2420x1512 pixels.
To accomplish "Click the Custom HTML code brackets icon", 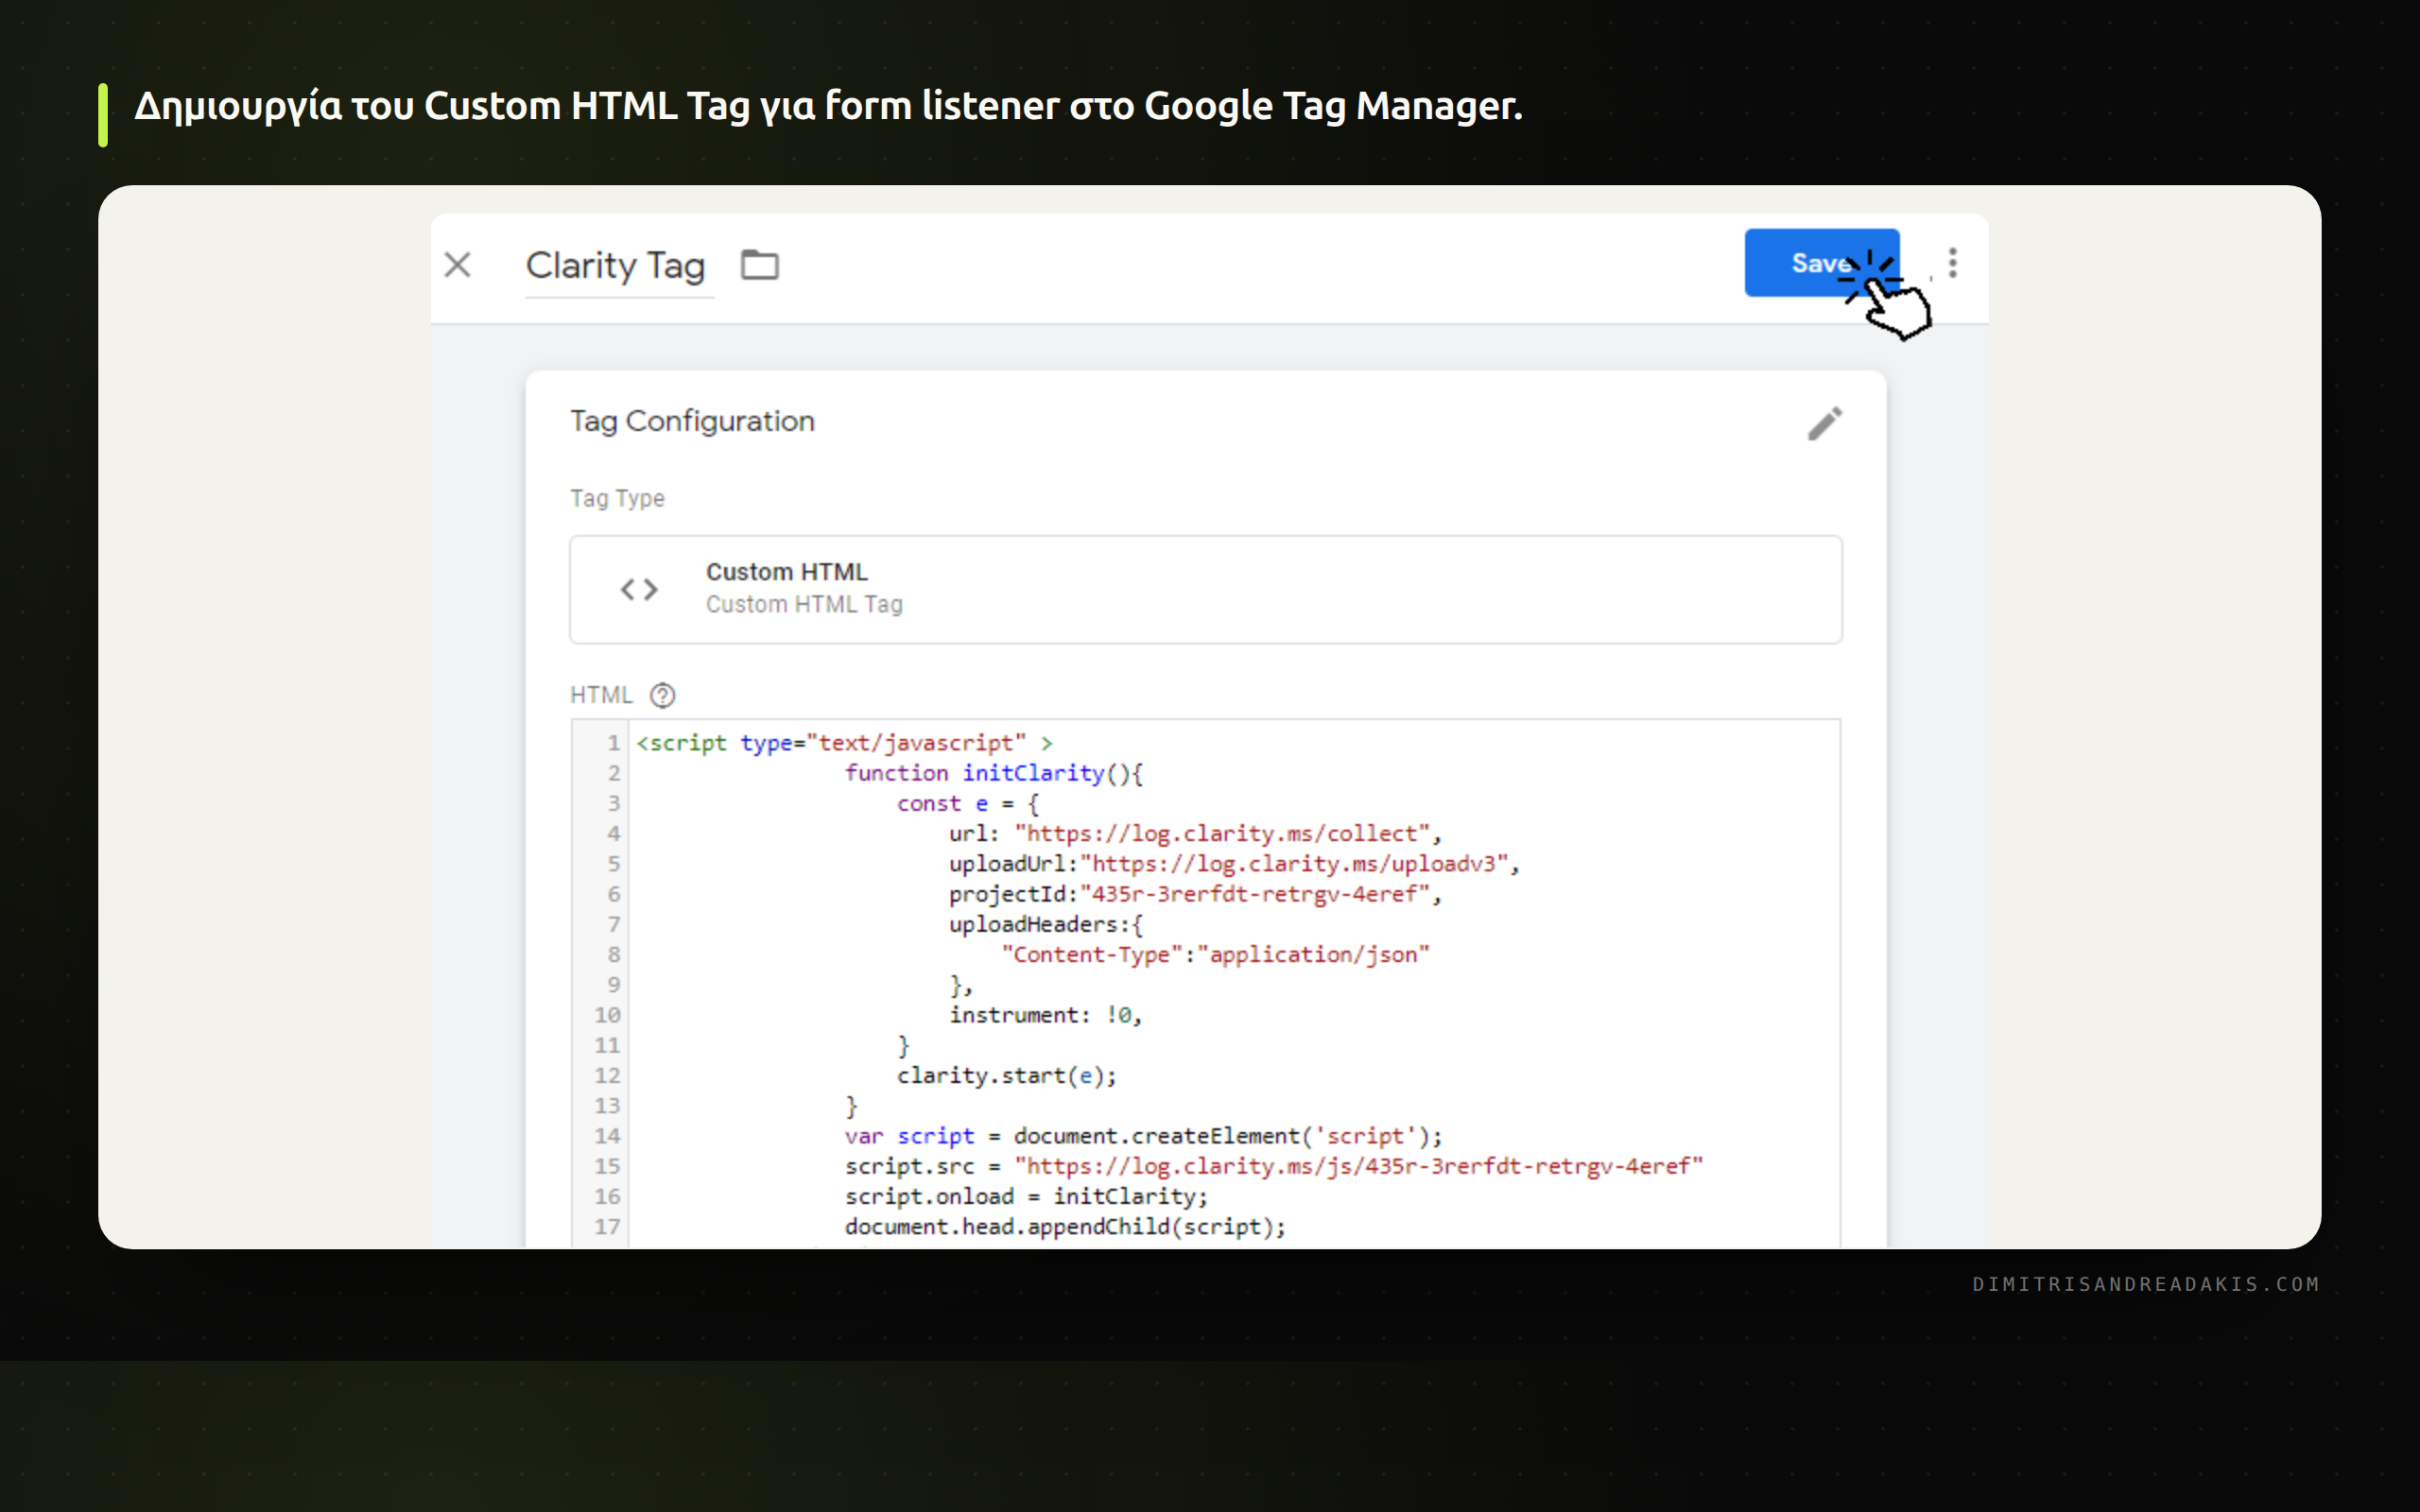I will [x=639, y=589].
